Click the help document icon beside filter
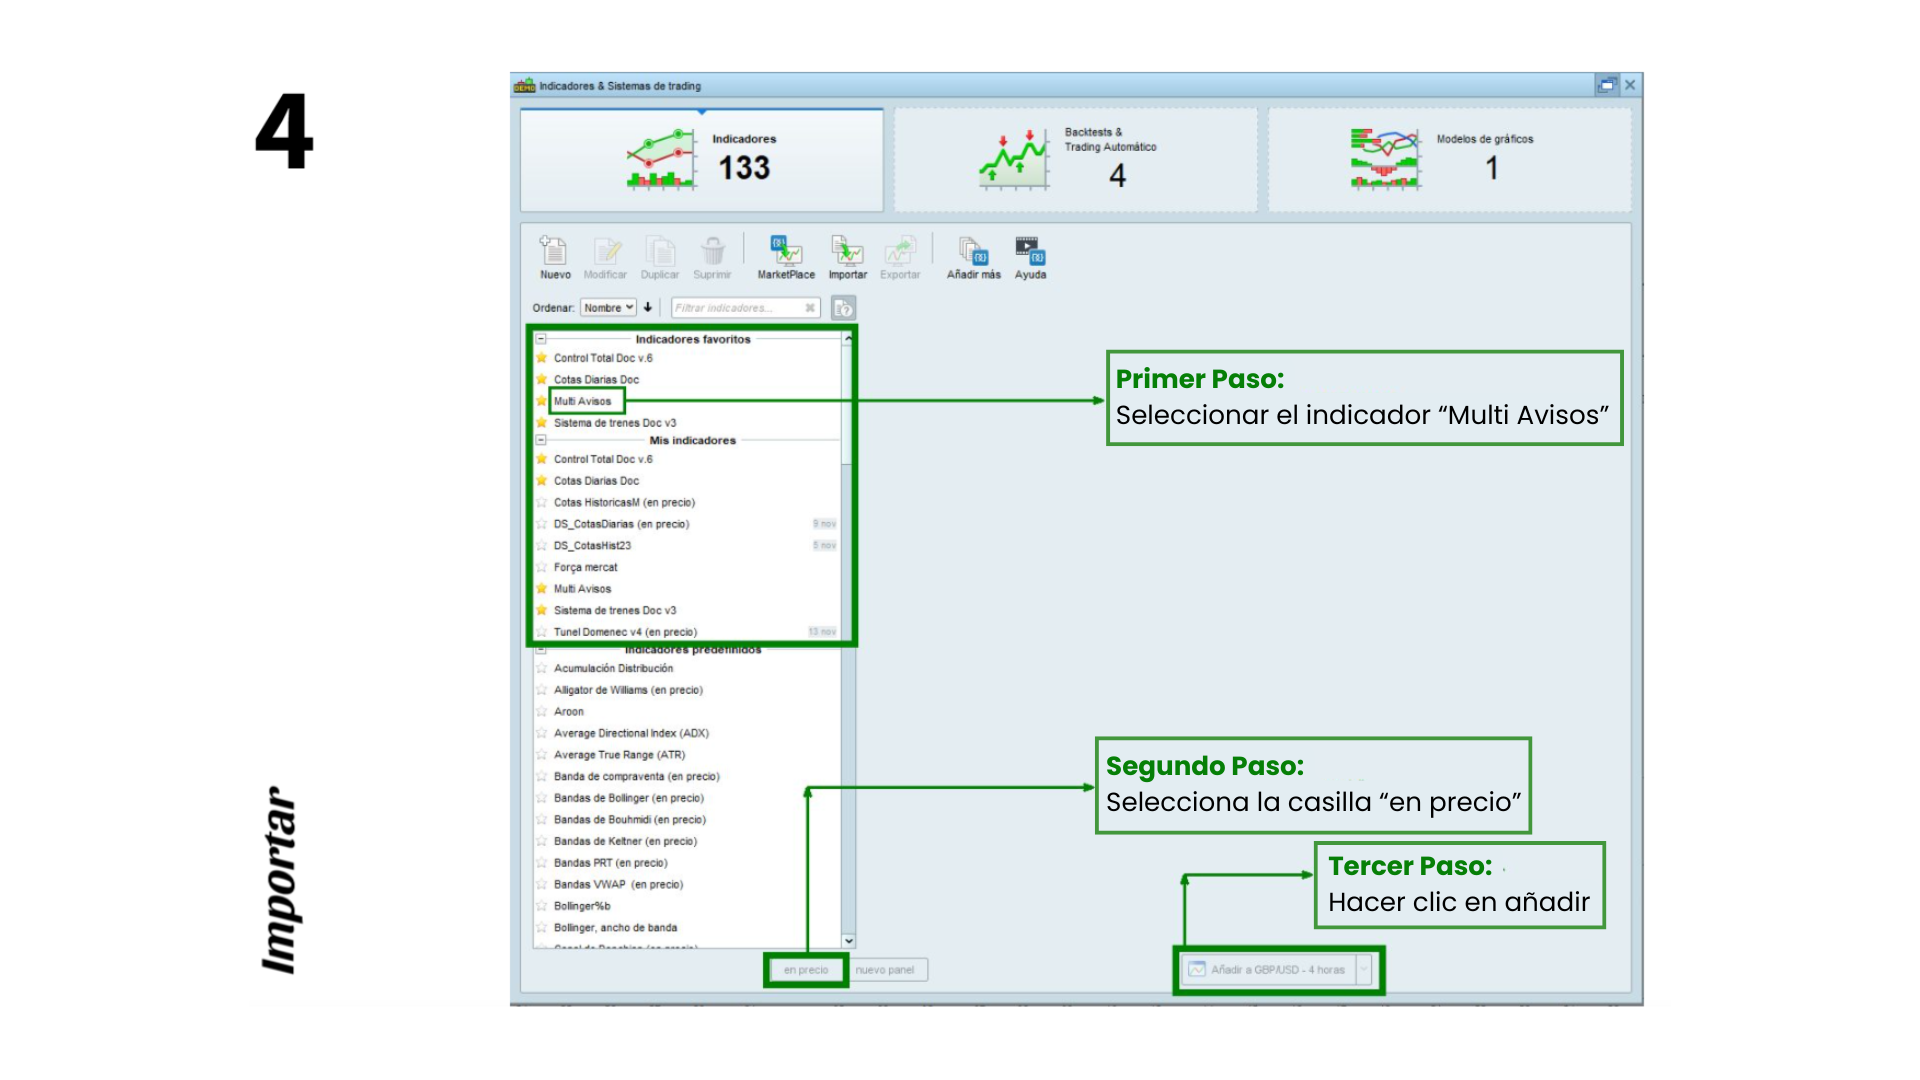The height and width of the screenshot is (1080, 1920). [x=844, y=308]
